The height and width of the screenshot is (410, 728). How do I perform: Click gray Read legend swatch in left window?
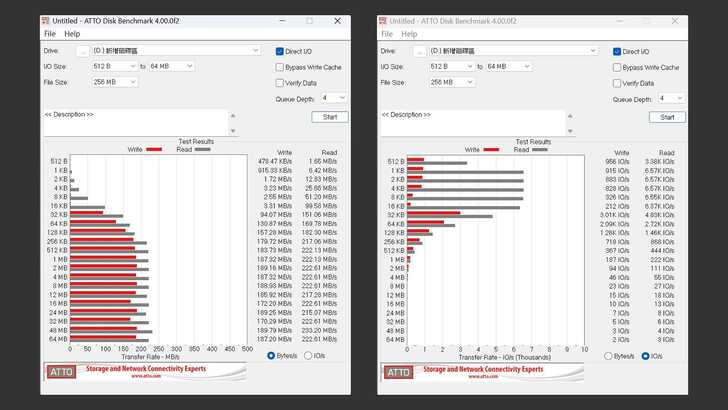[x=202, y=150]
